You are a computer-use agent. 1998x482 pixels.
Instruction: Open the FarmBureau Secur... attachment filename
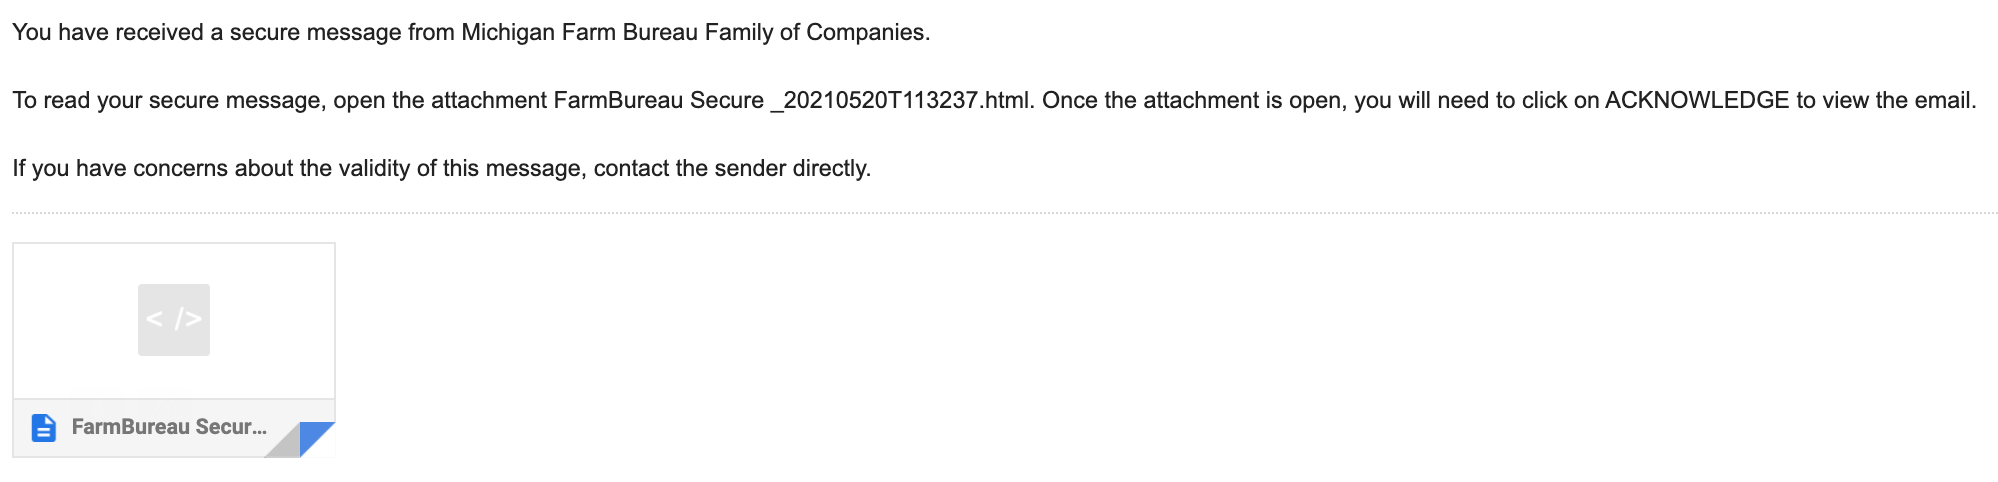click(169, 427)
